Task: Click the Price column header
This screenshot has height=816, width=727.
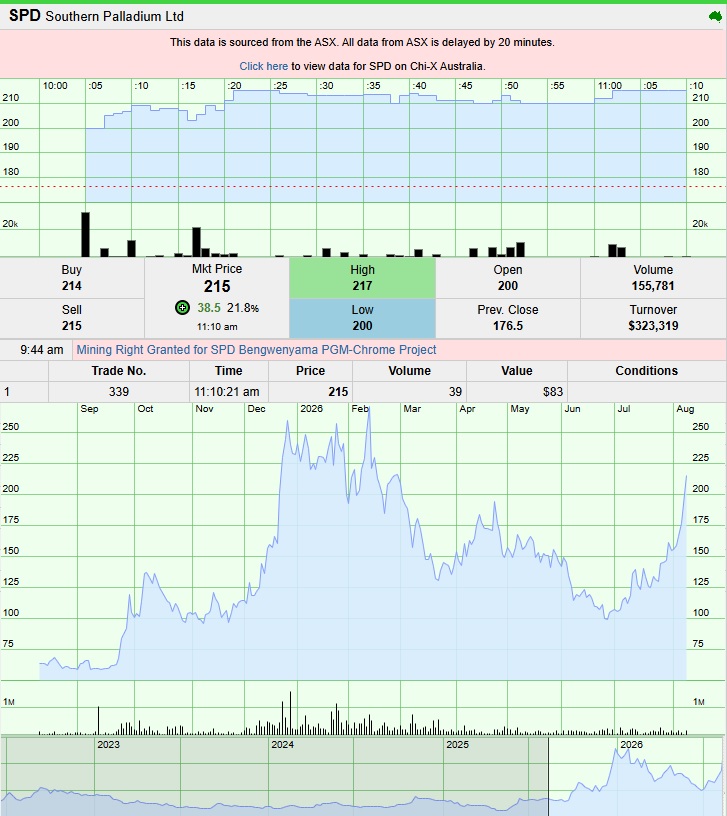Action: (310, 371)
